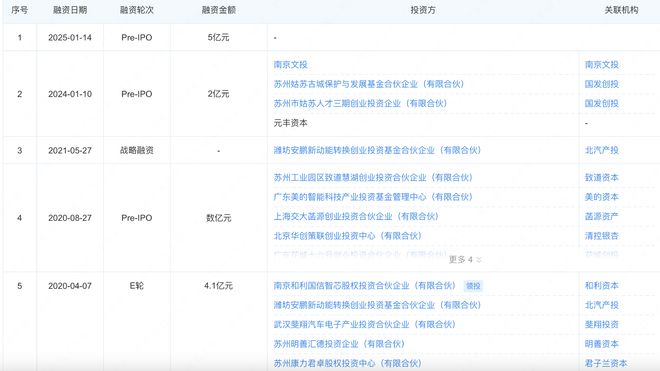This screenshot has width=660, height=371.
Task: Open related institution 美的资本
Action: tap(601, 197)
